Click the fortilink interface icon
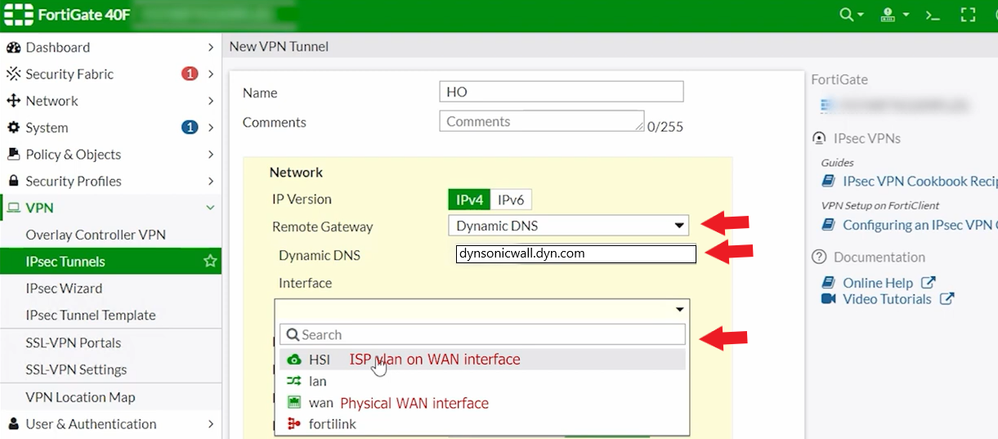This screenshot has height=439, width=998. coord(293,424)
